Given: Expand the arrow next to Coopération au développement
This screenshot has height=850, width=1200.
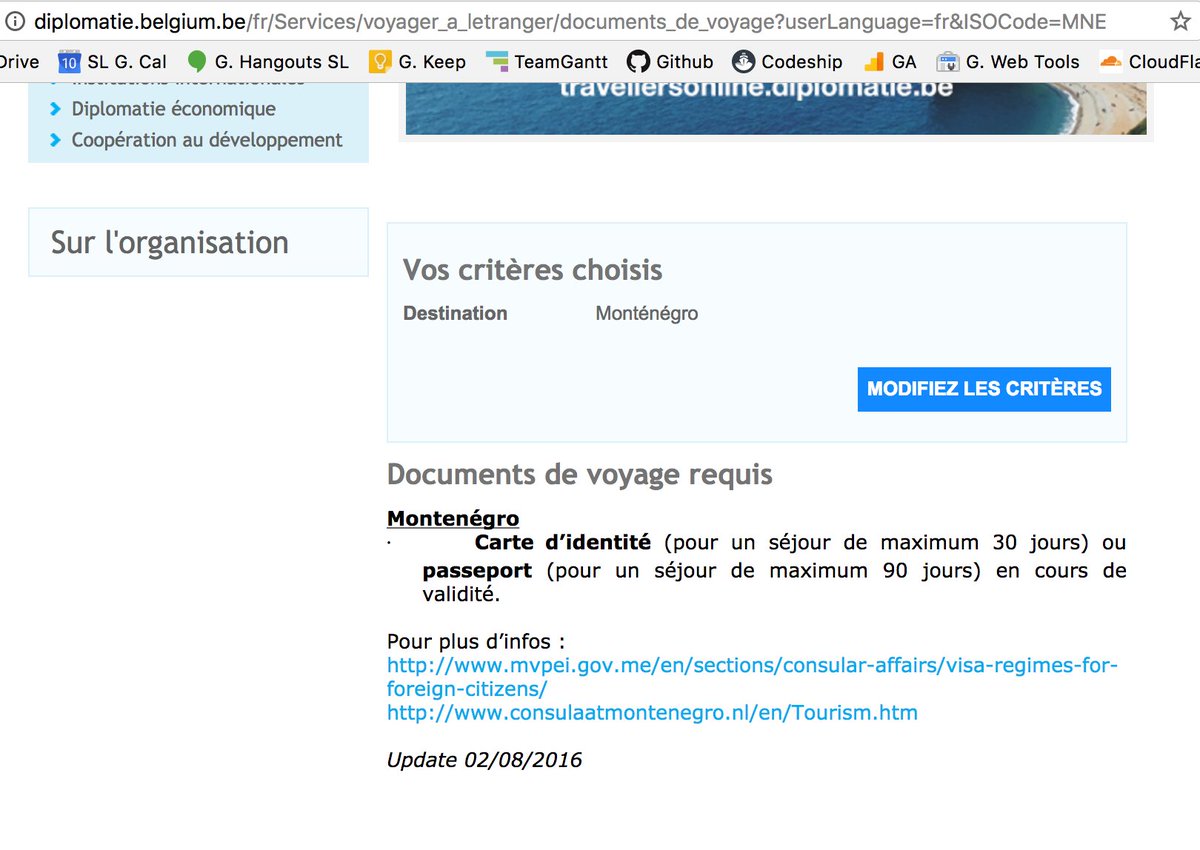Looking at the screenshot, I should pos(58,140).
